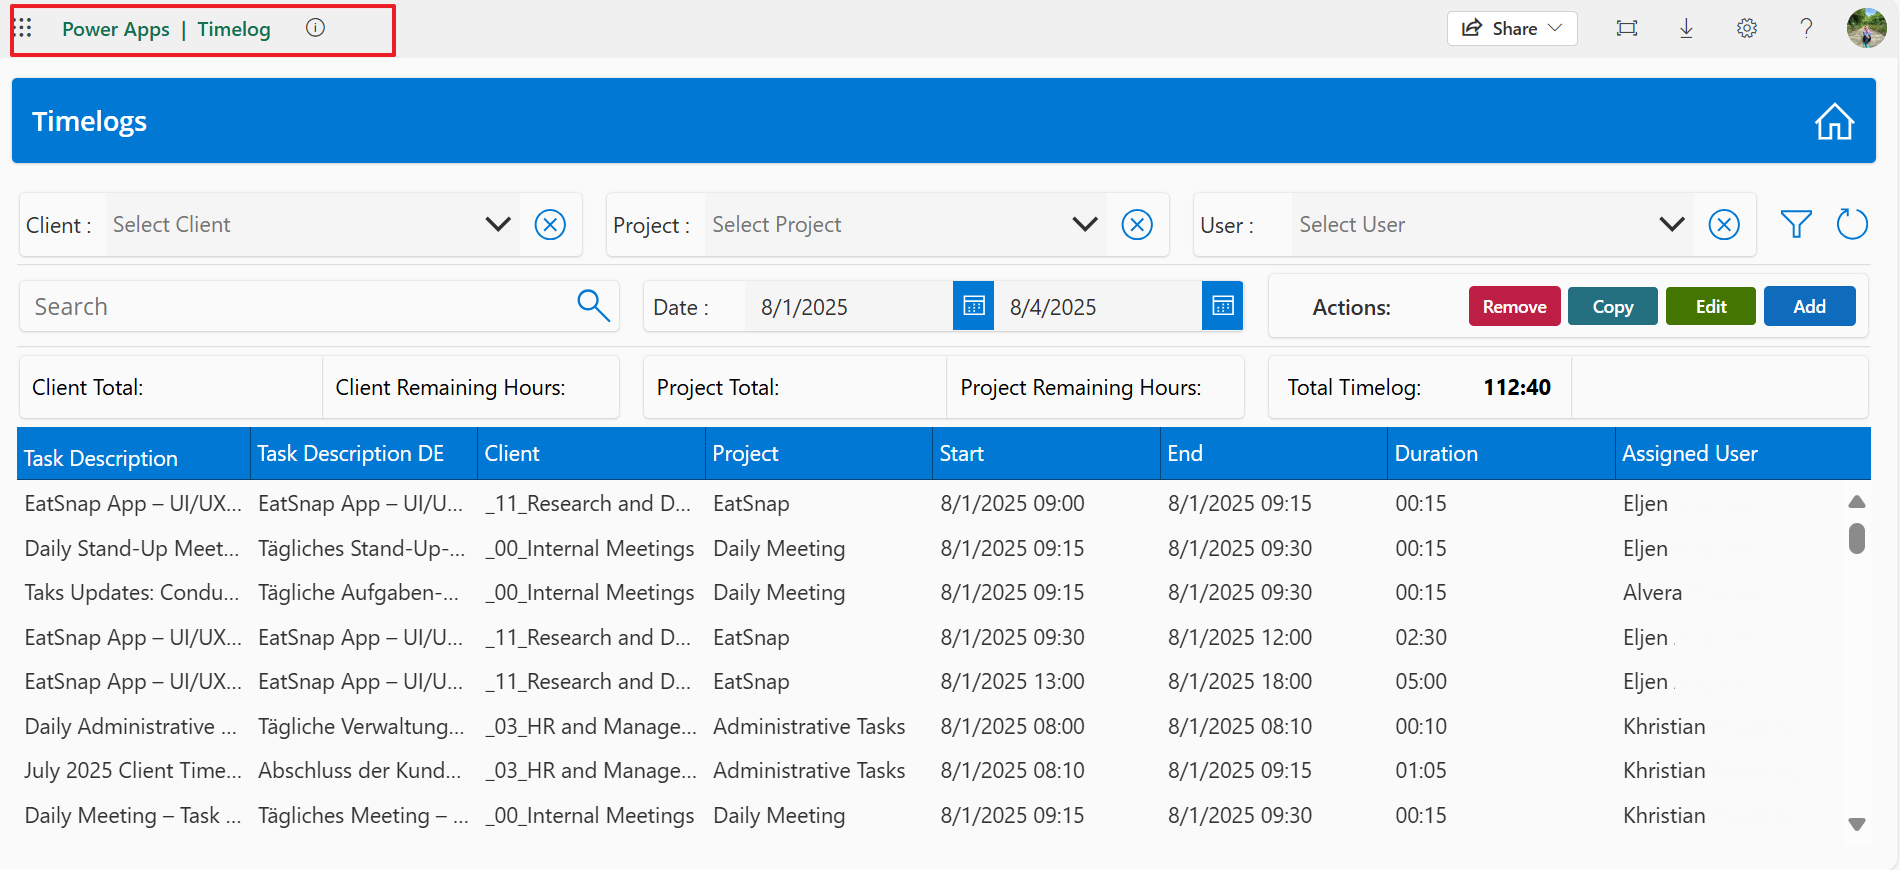This screenshot has height=870, width=1900.
Task: Go to the Home screen icon
Action: pos(1833,122)
